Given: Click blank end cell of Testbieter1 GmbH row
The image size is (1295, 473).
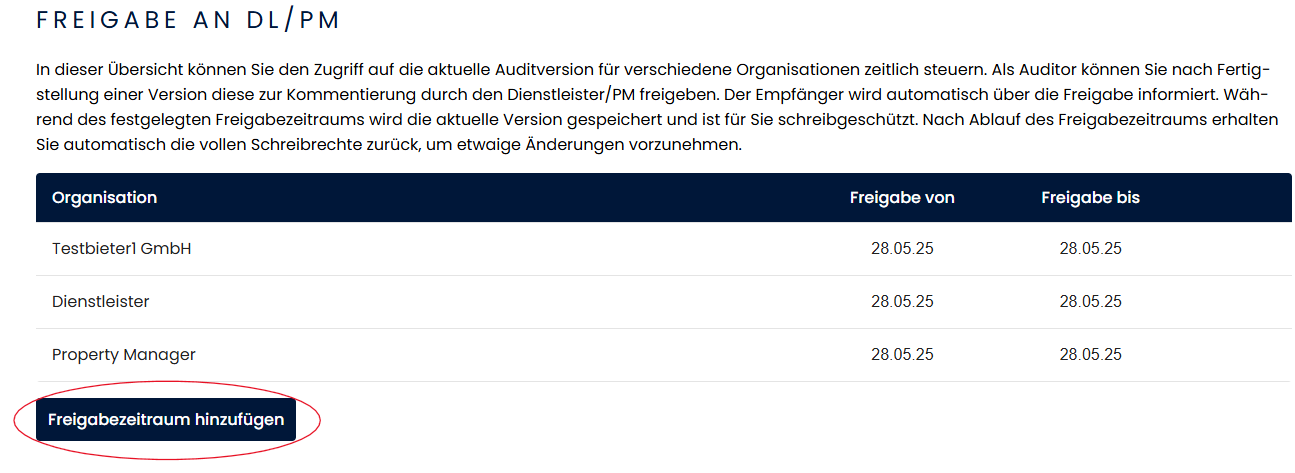Looking at the screenshot, I should (x=1230, y=249).
